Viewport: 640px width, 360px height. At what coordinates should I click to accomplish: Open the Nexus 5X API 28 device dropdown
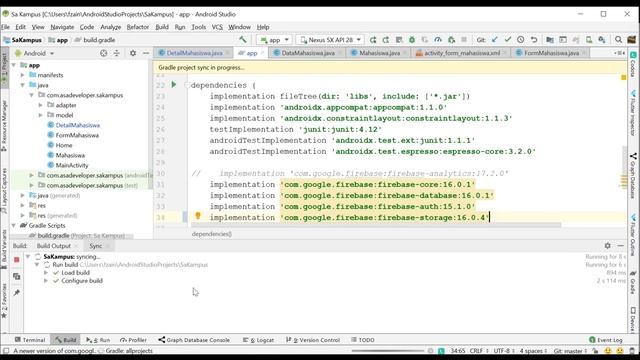(330, 40)
